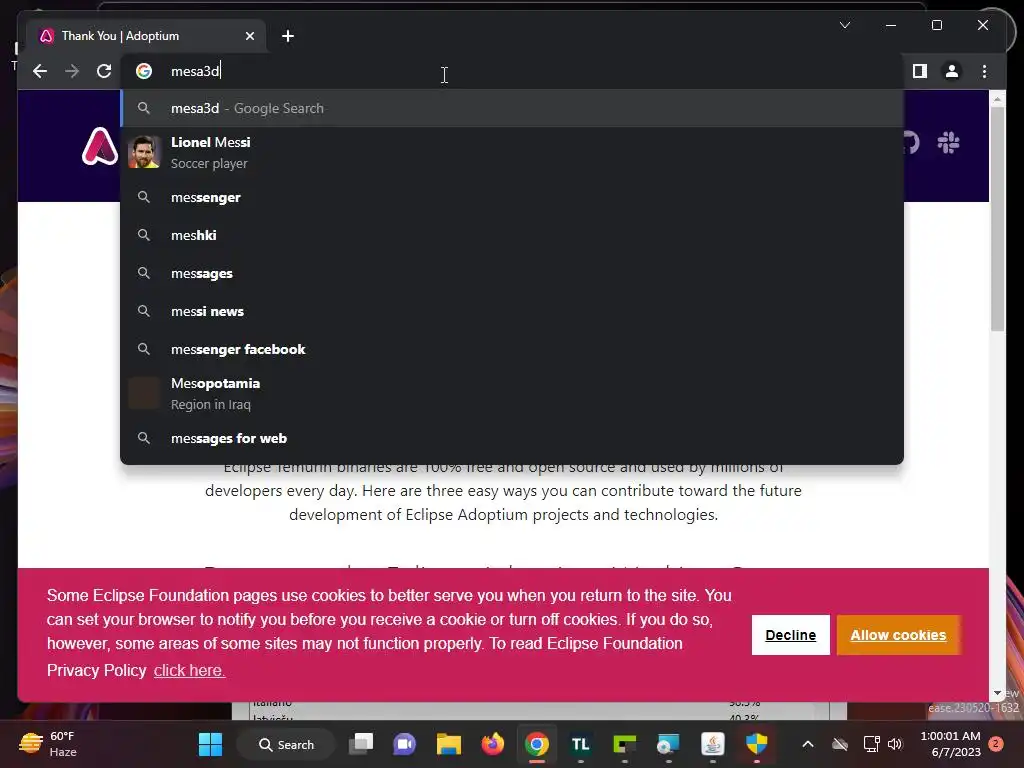
Task: Click the browser forward arrow
Action: pyautogui.click(x=72, y=71)
